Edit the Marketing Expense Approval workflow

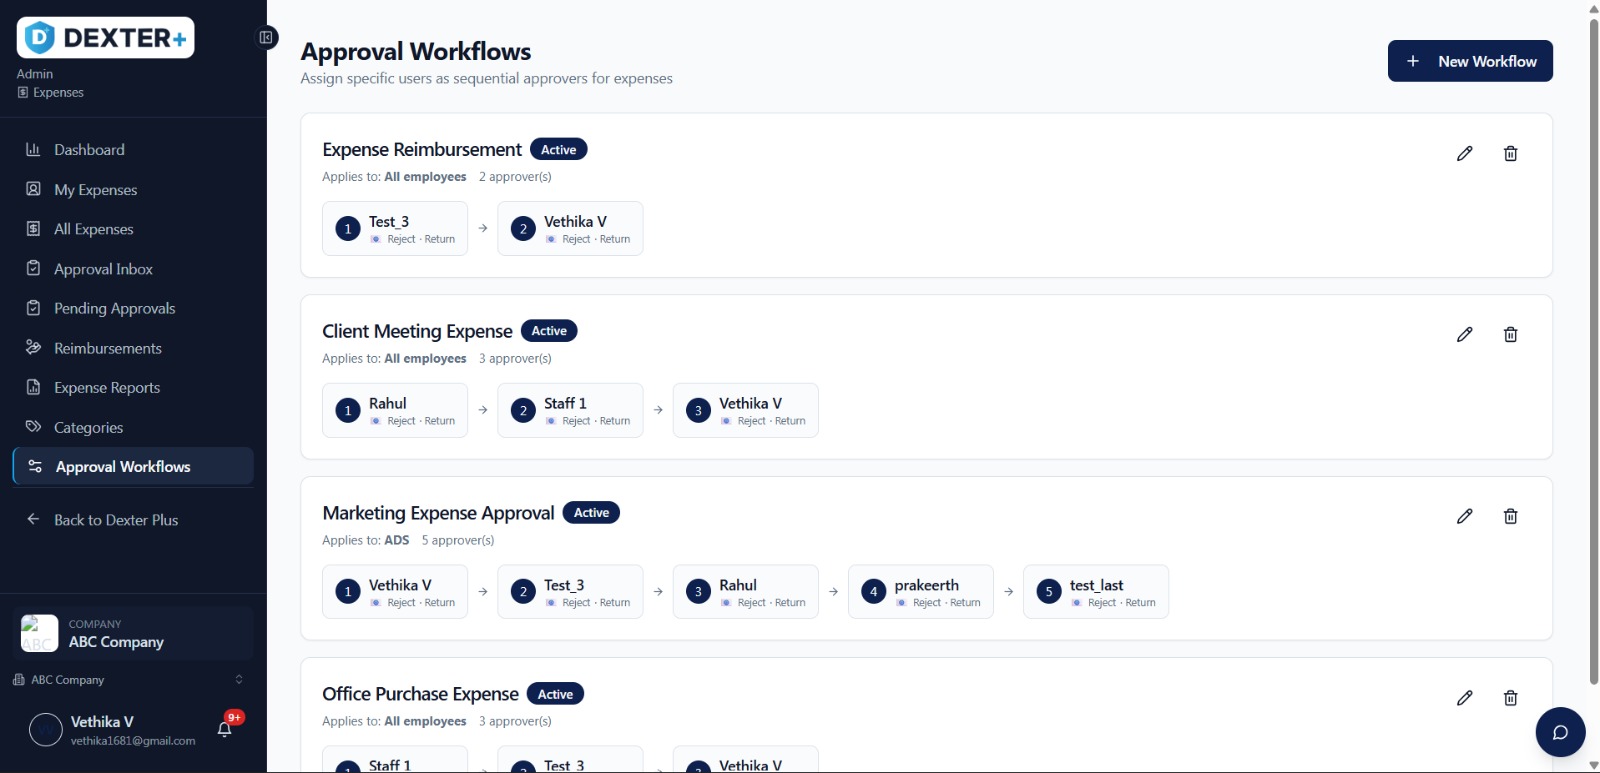(1464, 516)
